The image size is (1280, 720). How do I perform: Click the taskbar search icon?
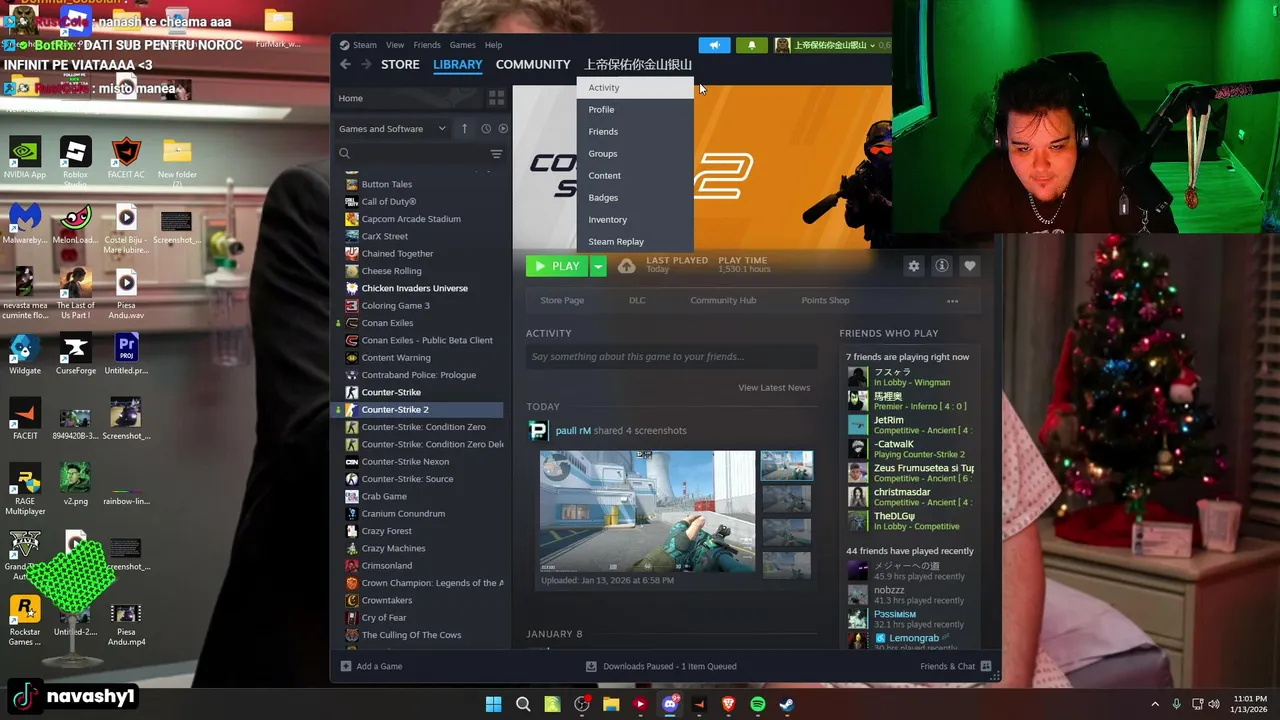[523, 704]
